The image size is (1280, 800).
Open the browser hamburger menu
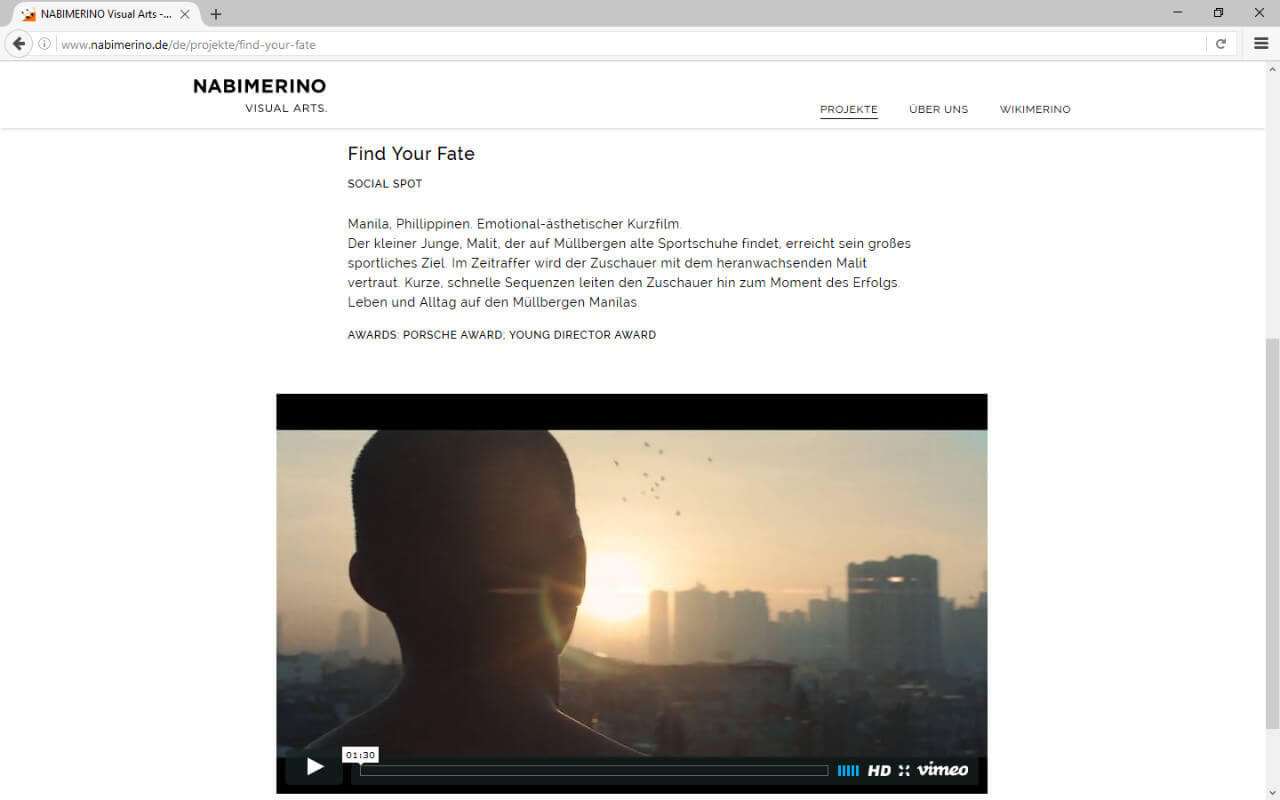click(1261, 44)
